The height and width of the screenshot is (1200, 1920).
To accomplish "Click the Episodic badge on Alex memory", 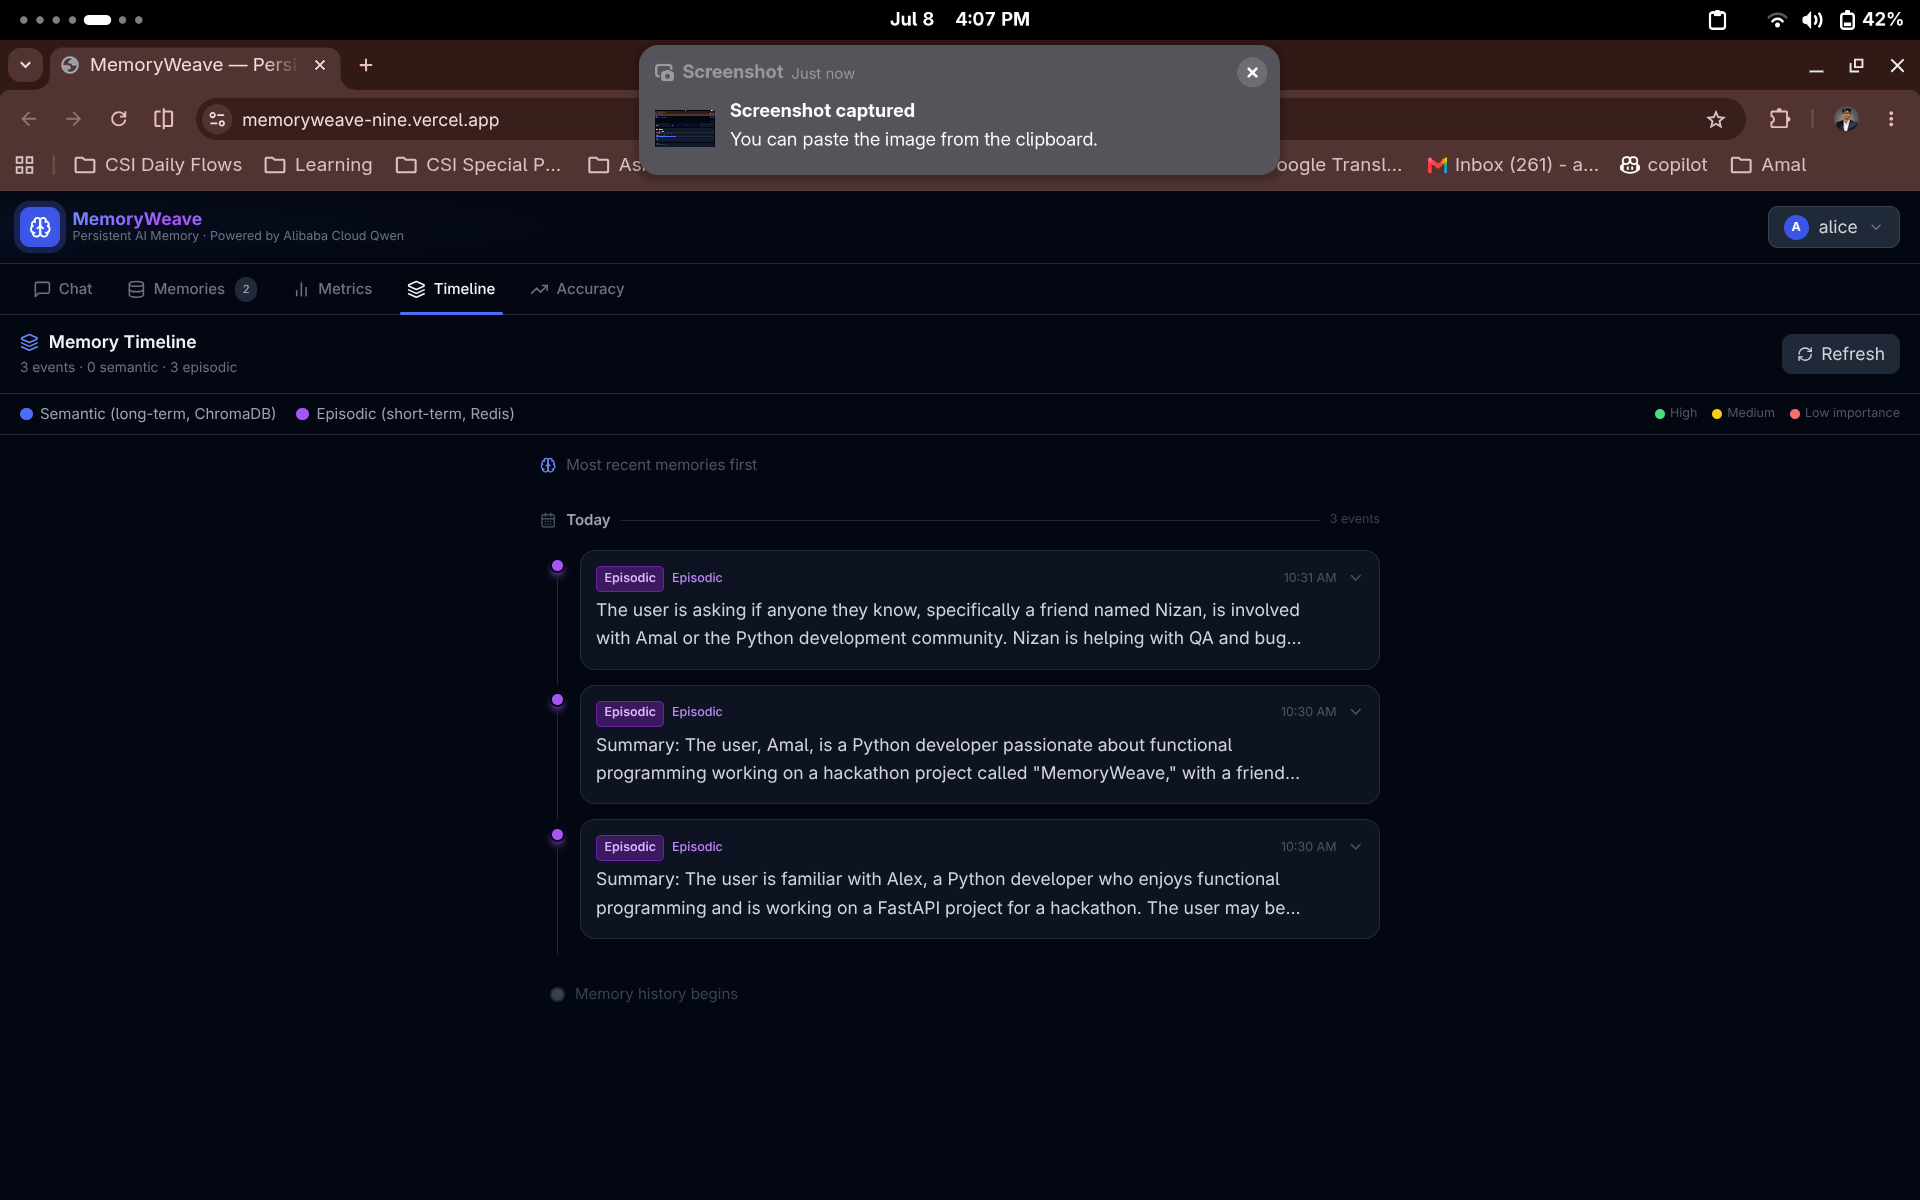I will (x=630, y=847).
